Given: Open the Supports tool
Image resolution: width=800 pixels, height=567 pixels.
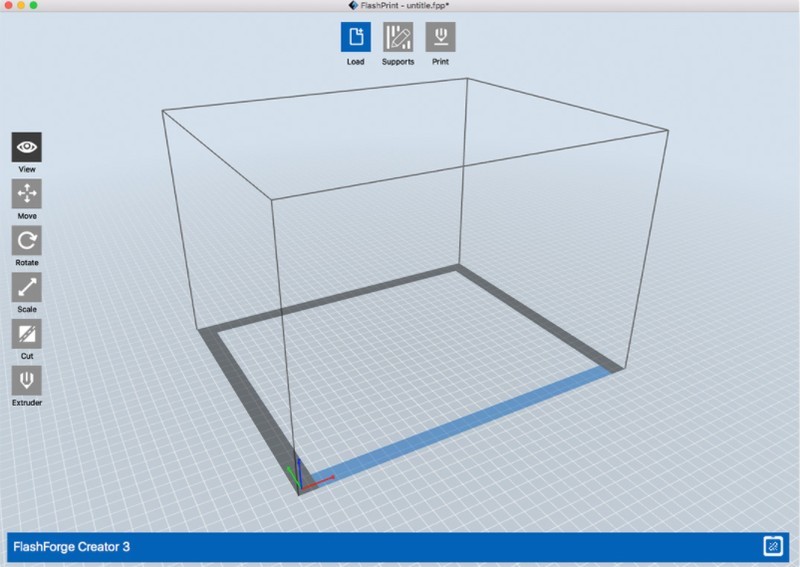Looking at the screenshot, I should tap(398, 38).
